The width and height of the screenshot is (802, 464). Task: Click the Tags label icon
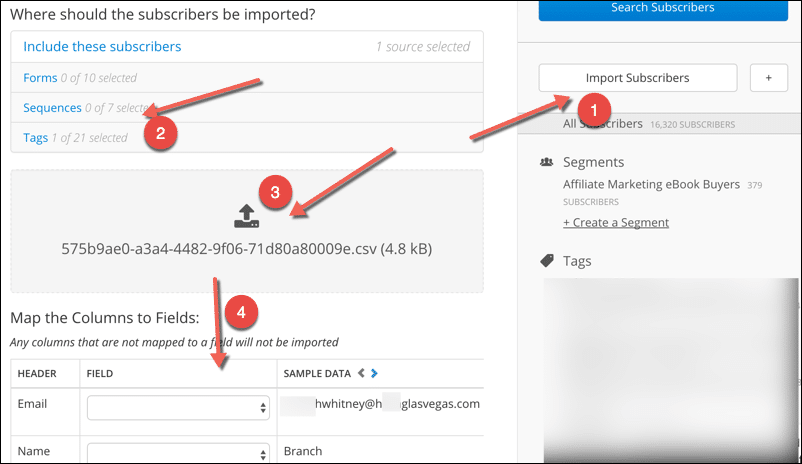[x=547, y=261]
